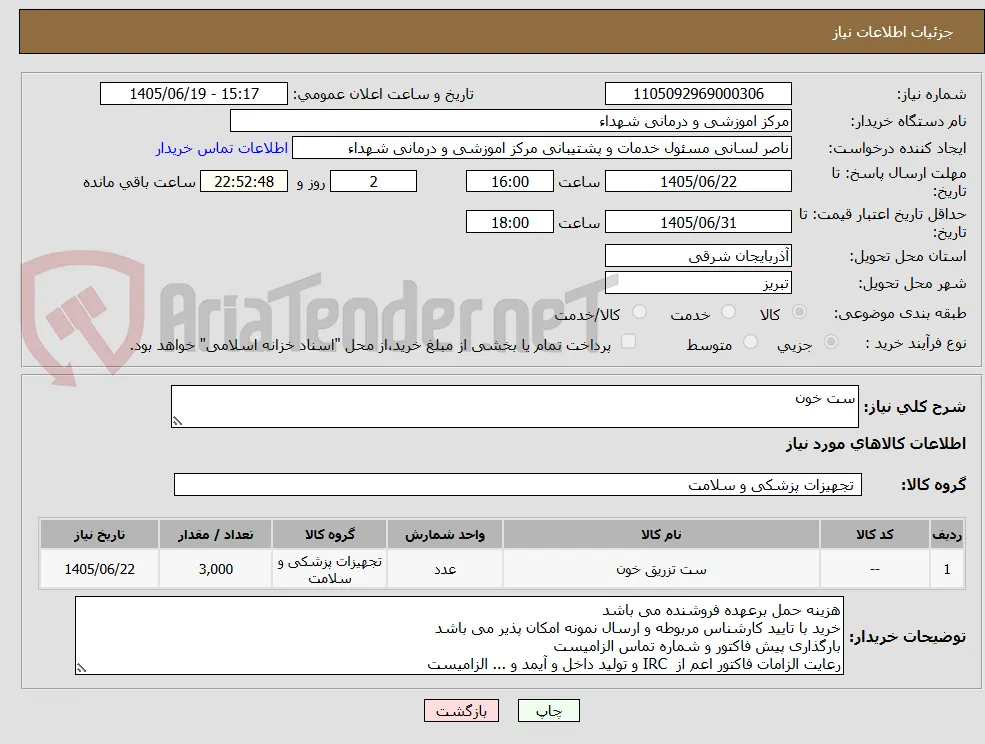985x744 pixels.
Task: Click the گروه کالا column header
Action: (330, 534)
